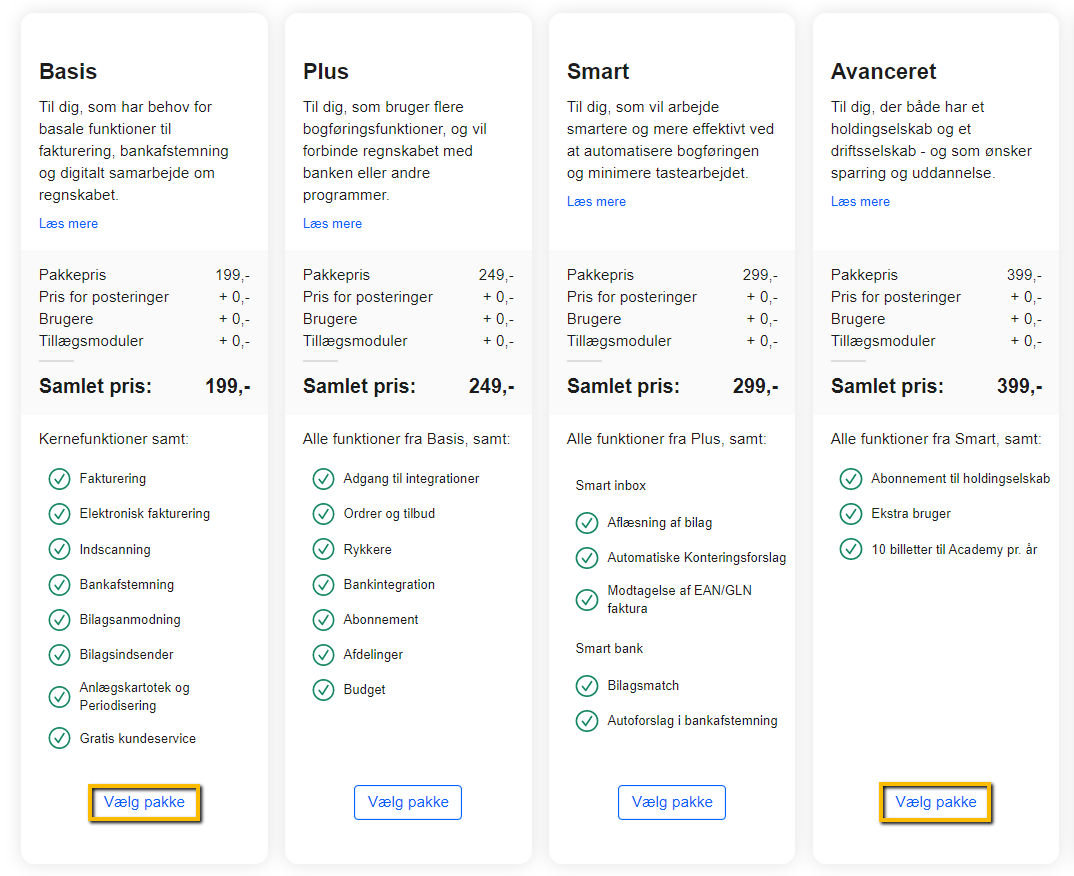Screen dimensions: 1074x876
Task: Click the checkmark next to Autoforslag i bankafstemning
Action: 587,721
